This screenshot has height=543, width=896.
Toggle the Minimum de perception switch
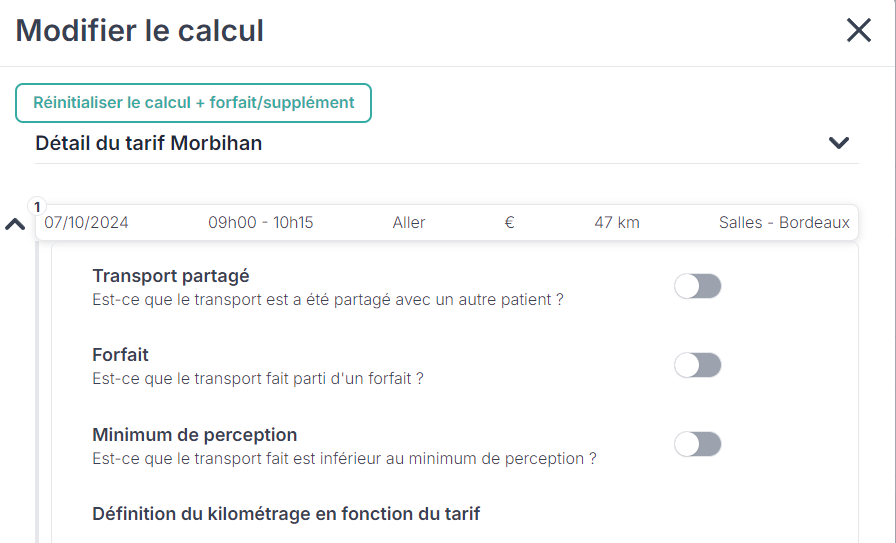(697, 444)
